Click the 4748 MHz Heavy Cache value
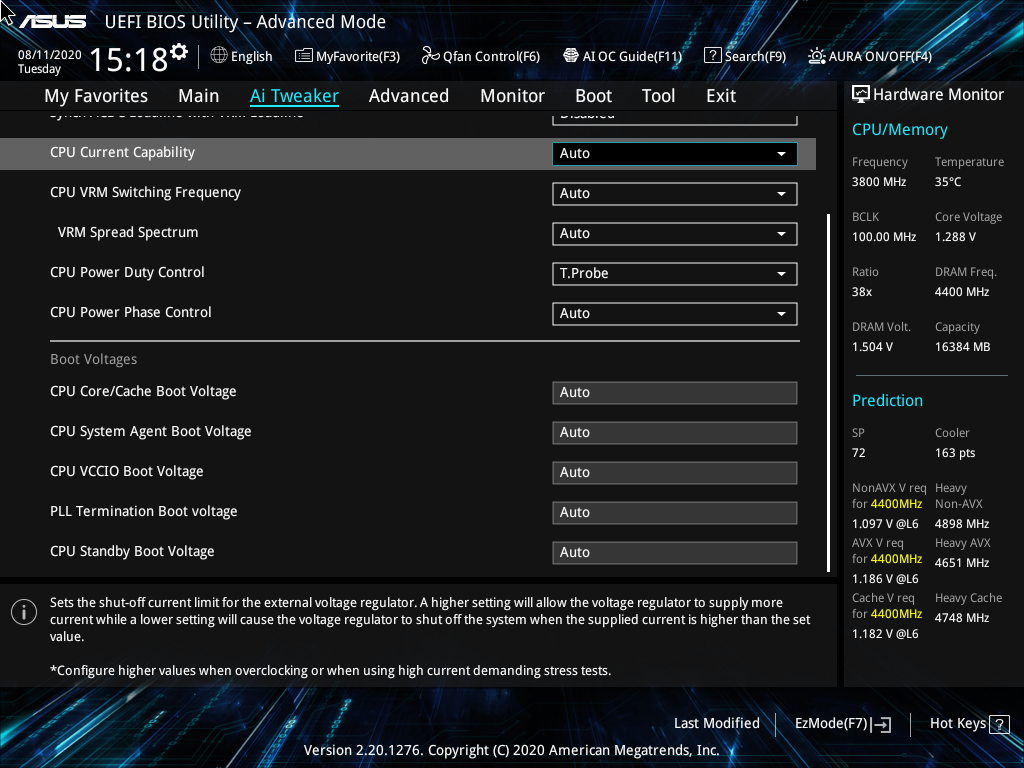Image resolution: width=1024 pixels, height=768 pixels. click(x=962, y=618)
